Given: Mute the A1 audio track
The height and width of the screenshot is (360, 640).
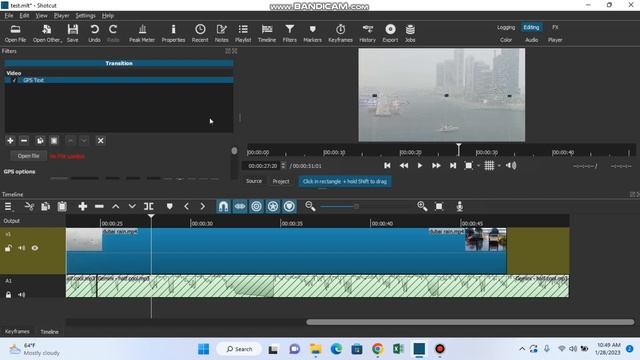Looking at the screenshot, I should coord(21,295).
